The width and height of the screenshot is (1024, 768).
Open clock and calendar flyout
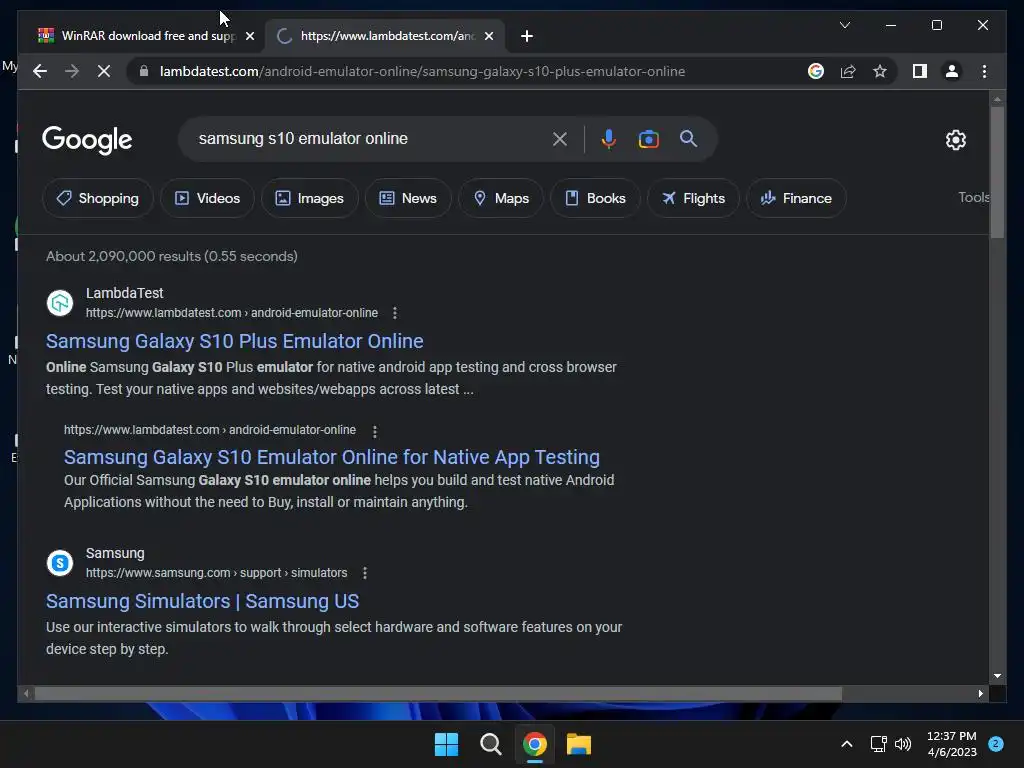[952, 744]
